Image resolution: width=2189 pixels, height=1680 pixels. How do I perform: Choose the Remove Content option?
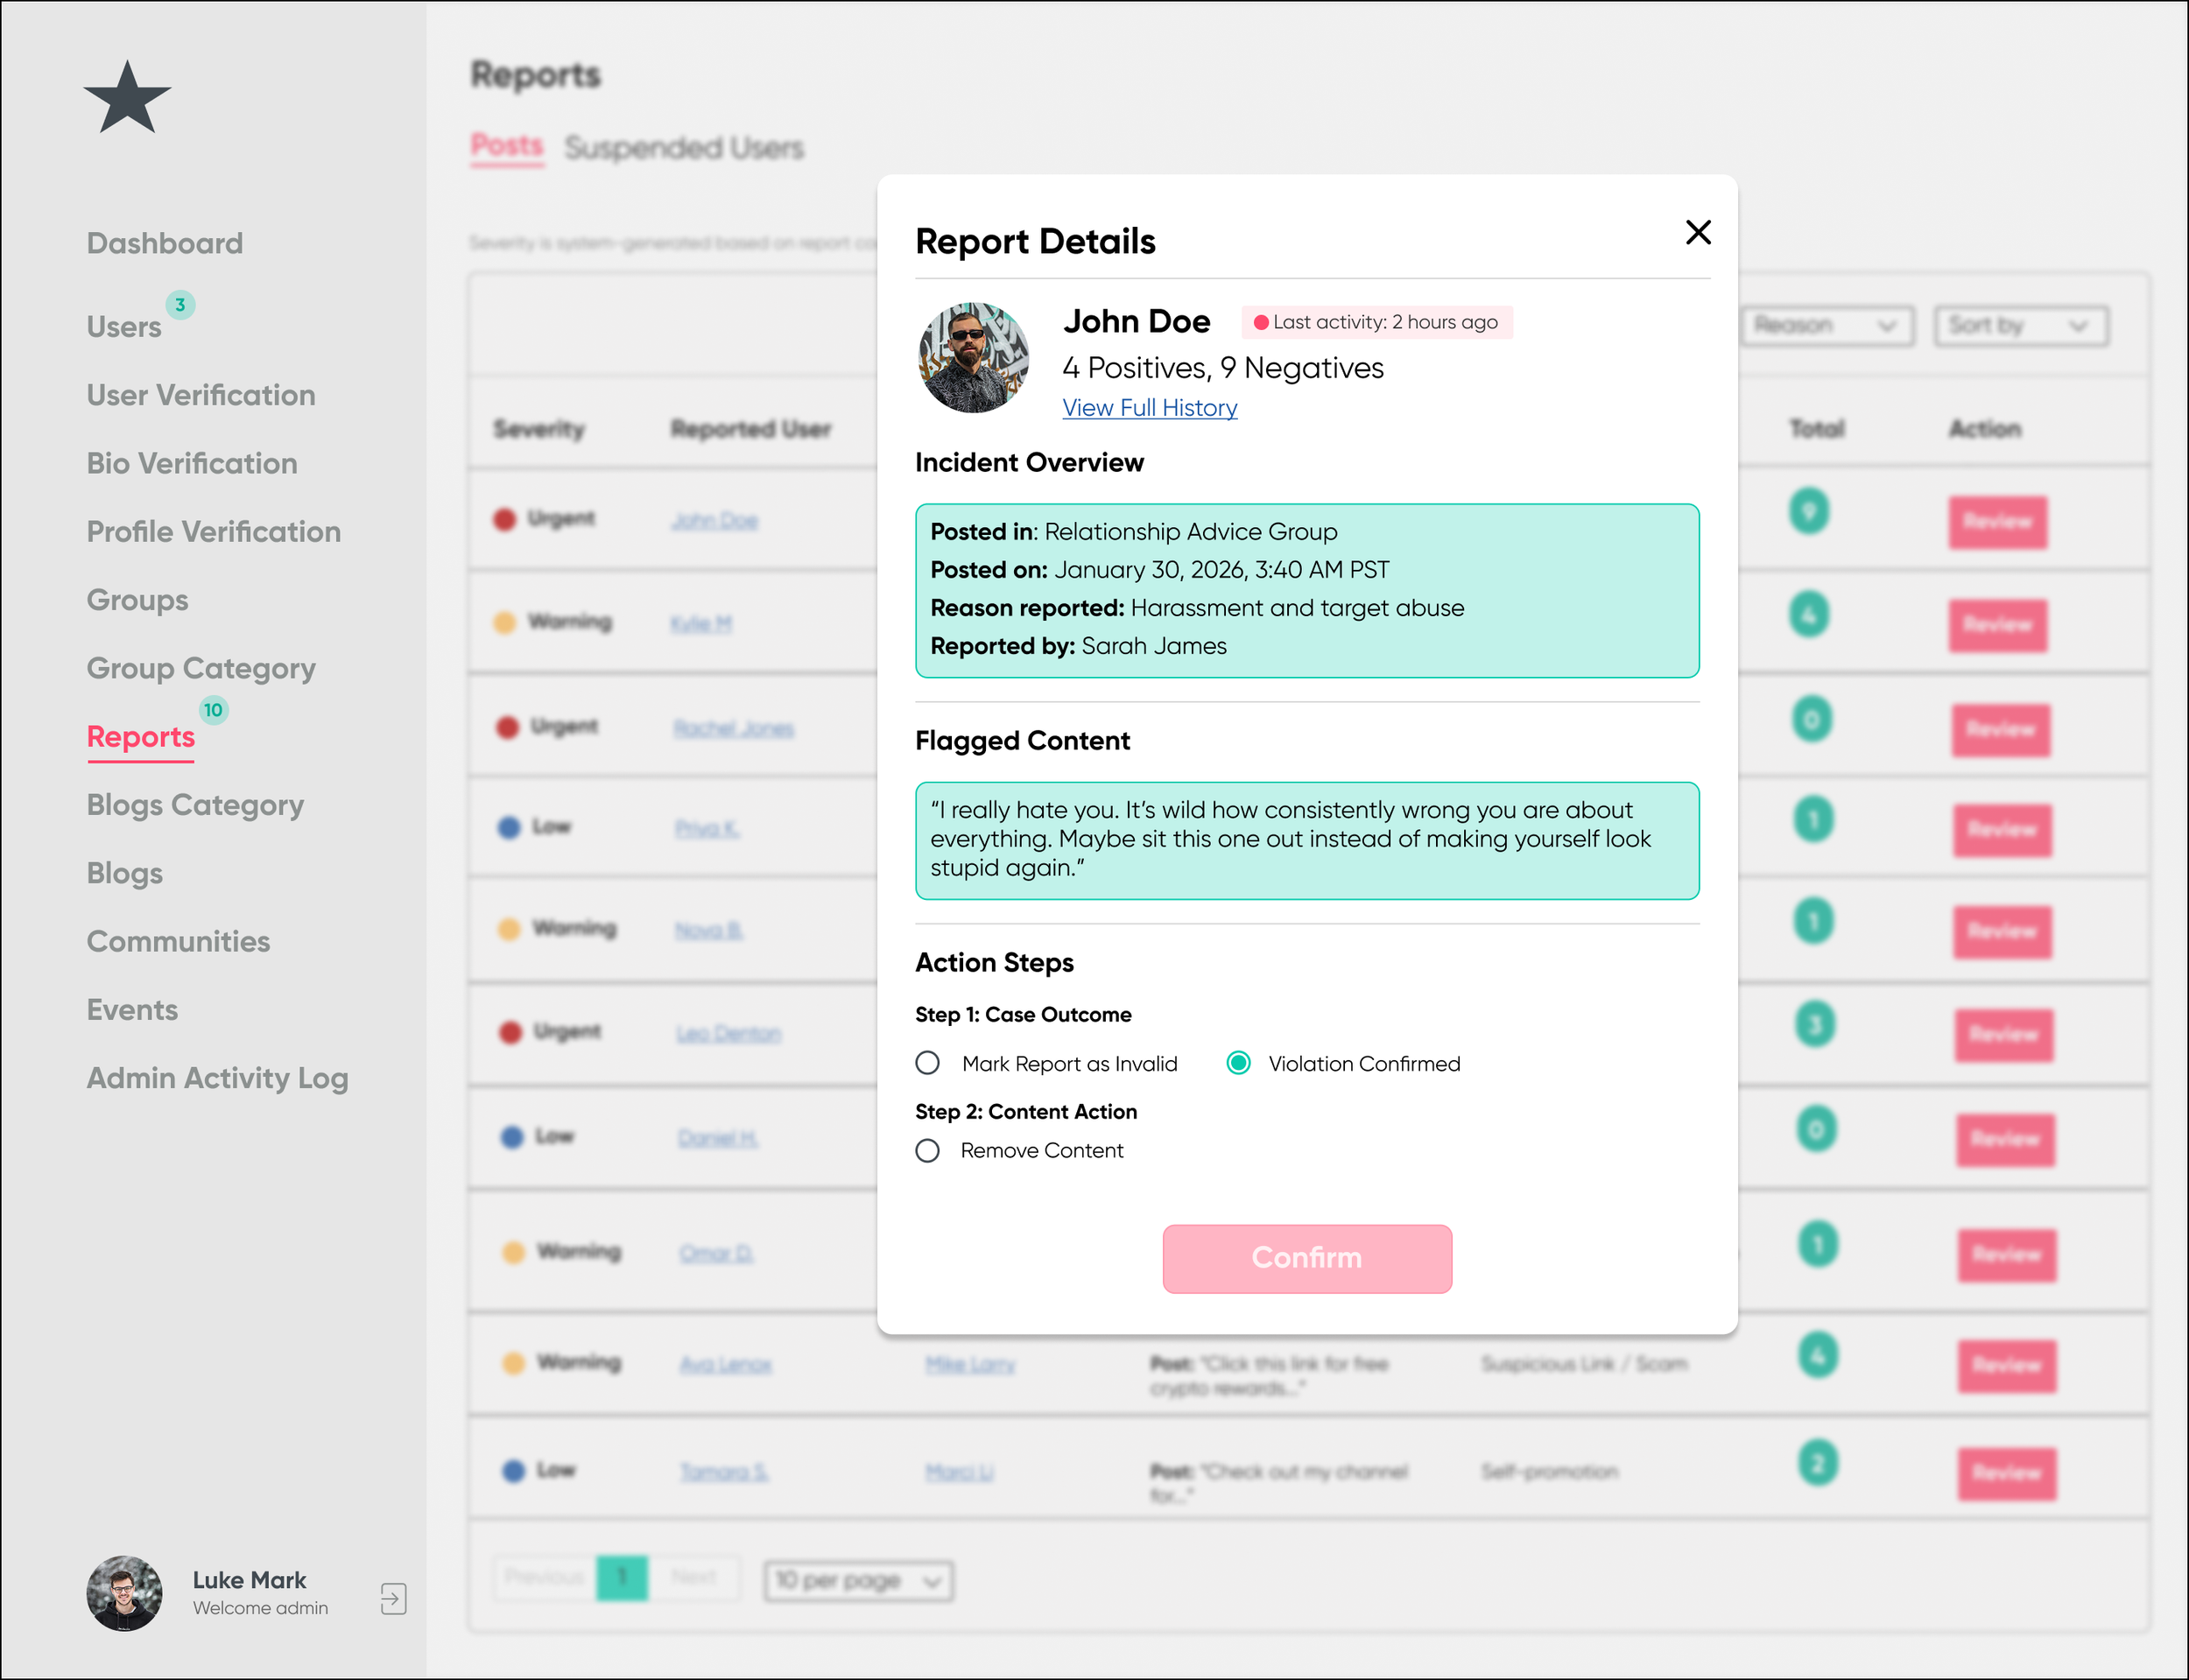(928, 1150)
